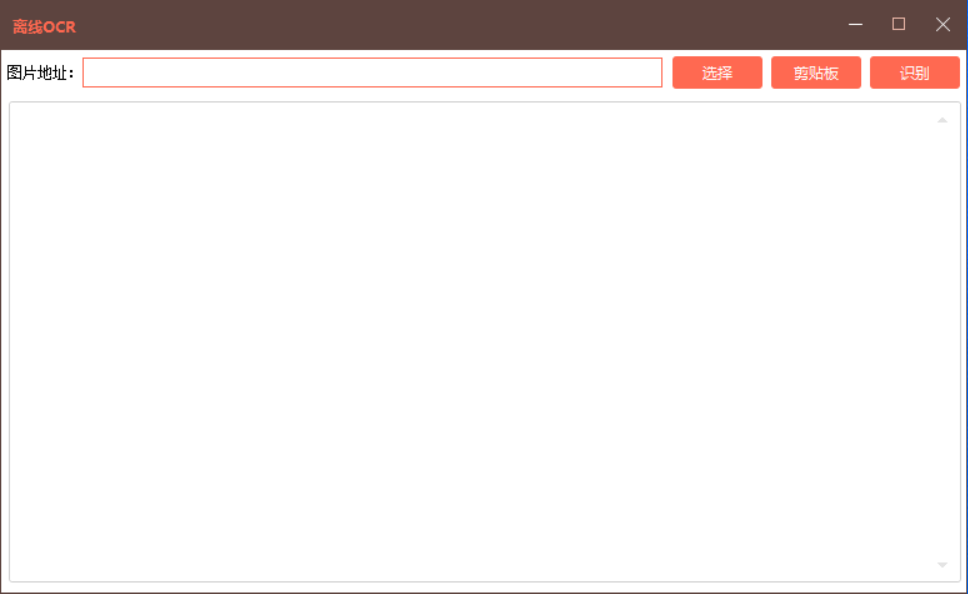The height and width of the screenshot is (594, 968).
Task: Click the square maximize icon
Action: 898,24
